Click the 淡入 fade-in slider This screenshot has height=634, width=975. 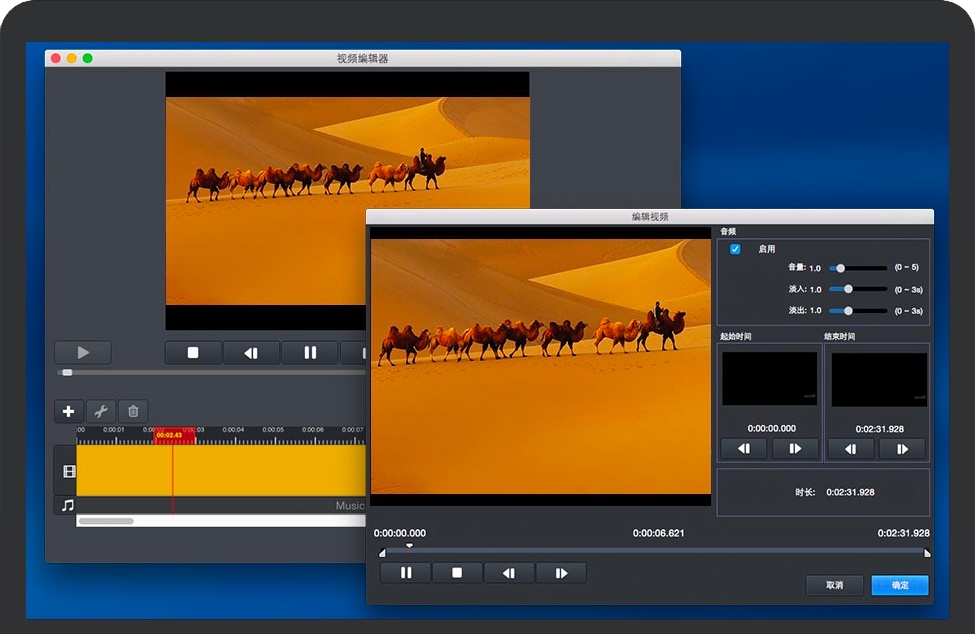[x=848, y=289]
